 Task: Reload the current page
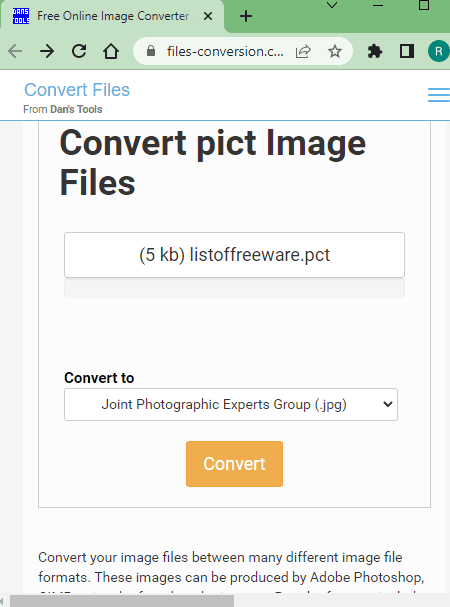[79, 51]
